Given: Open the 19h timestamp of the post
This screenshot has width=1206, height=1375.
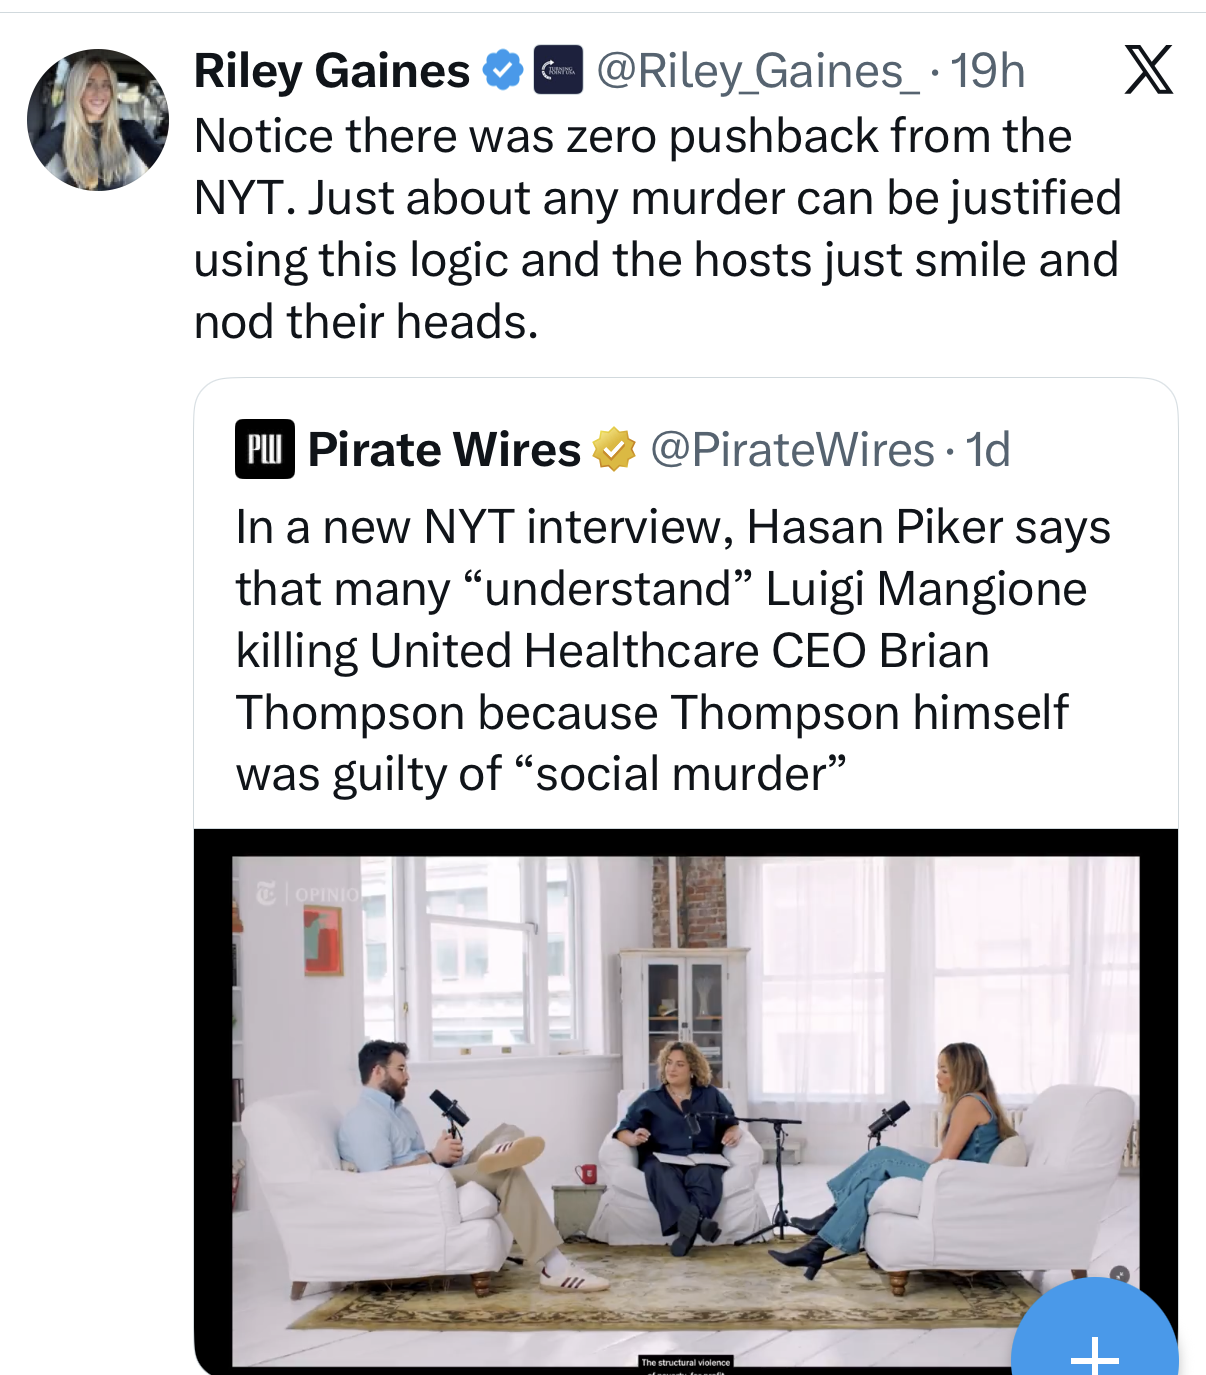Looking at the screenshot, I should [x=987, y=71].
